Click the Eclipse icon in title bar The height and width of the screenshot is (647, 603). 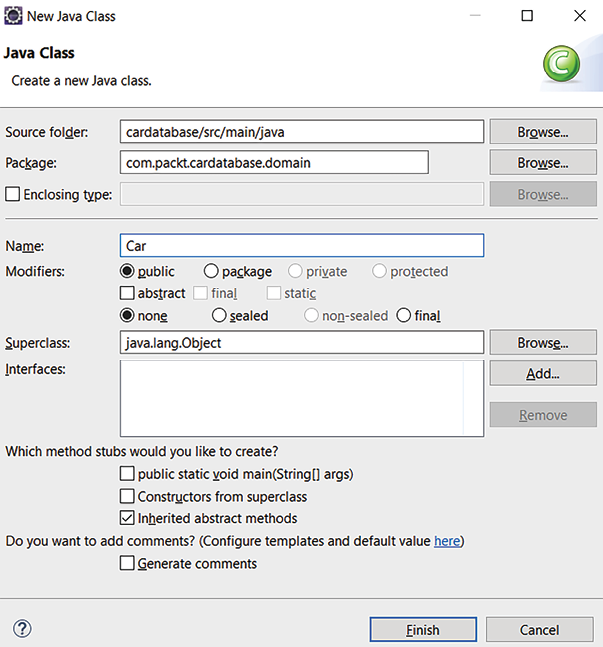click(x=14, y=16)
